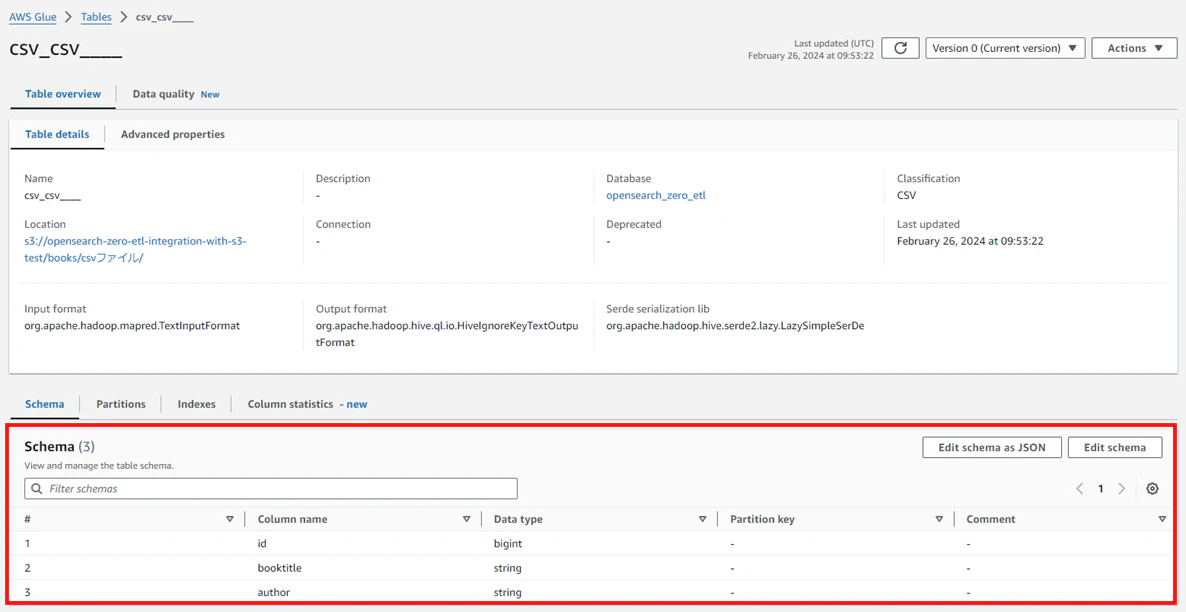Sort by the Data type header

(703, 519)
